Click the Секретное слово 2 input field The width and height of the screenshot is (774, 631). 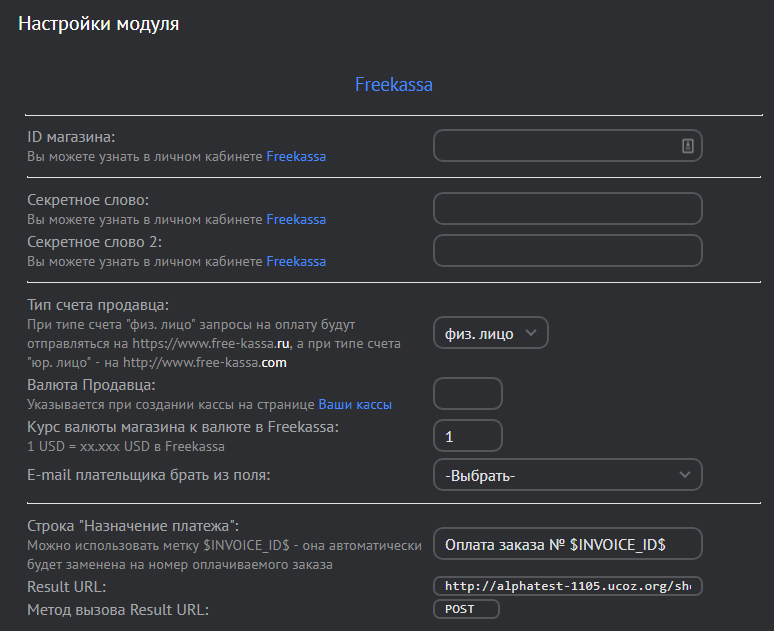click(567, 251)
